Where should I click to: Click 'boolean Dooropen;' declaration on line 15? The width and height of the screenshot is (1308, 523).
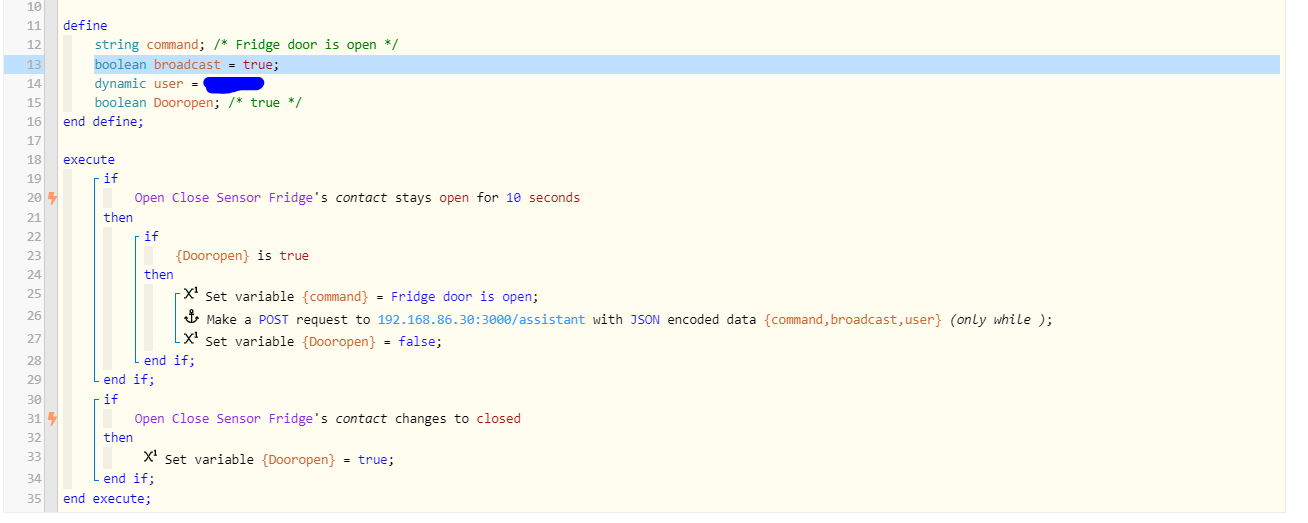(x=156, y=103)
